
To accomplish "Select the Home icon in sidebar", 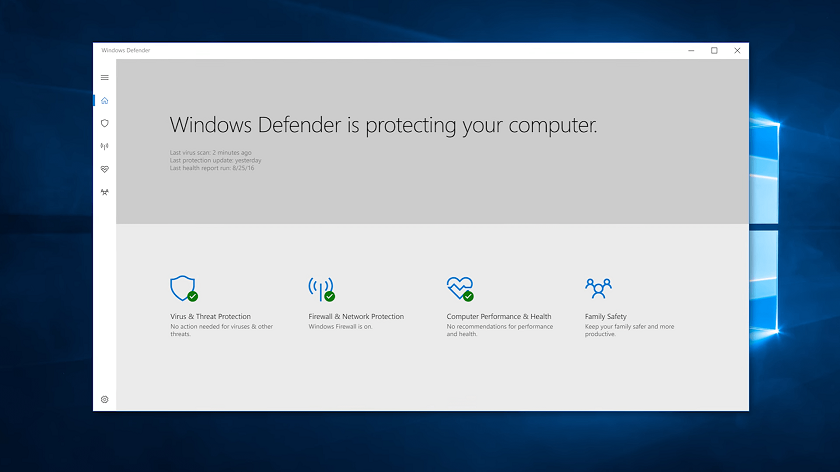I will [x=104, y=101].
